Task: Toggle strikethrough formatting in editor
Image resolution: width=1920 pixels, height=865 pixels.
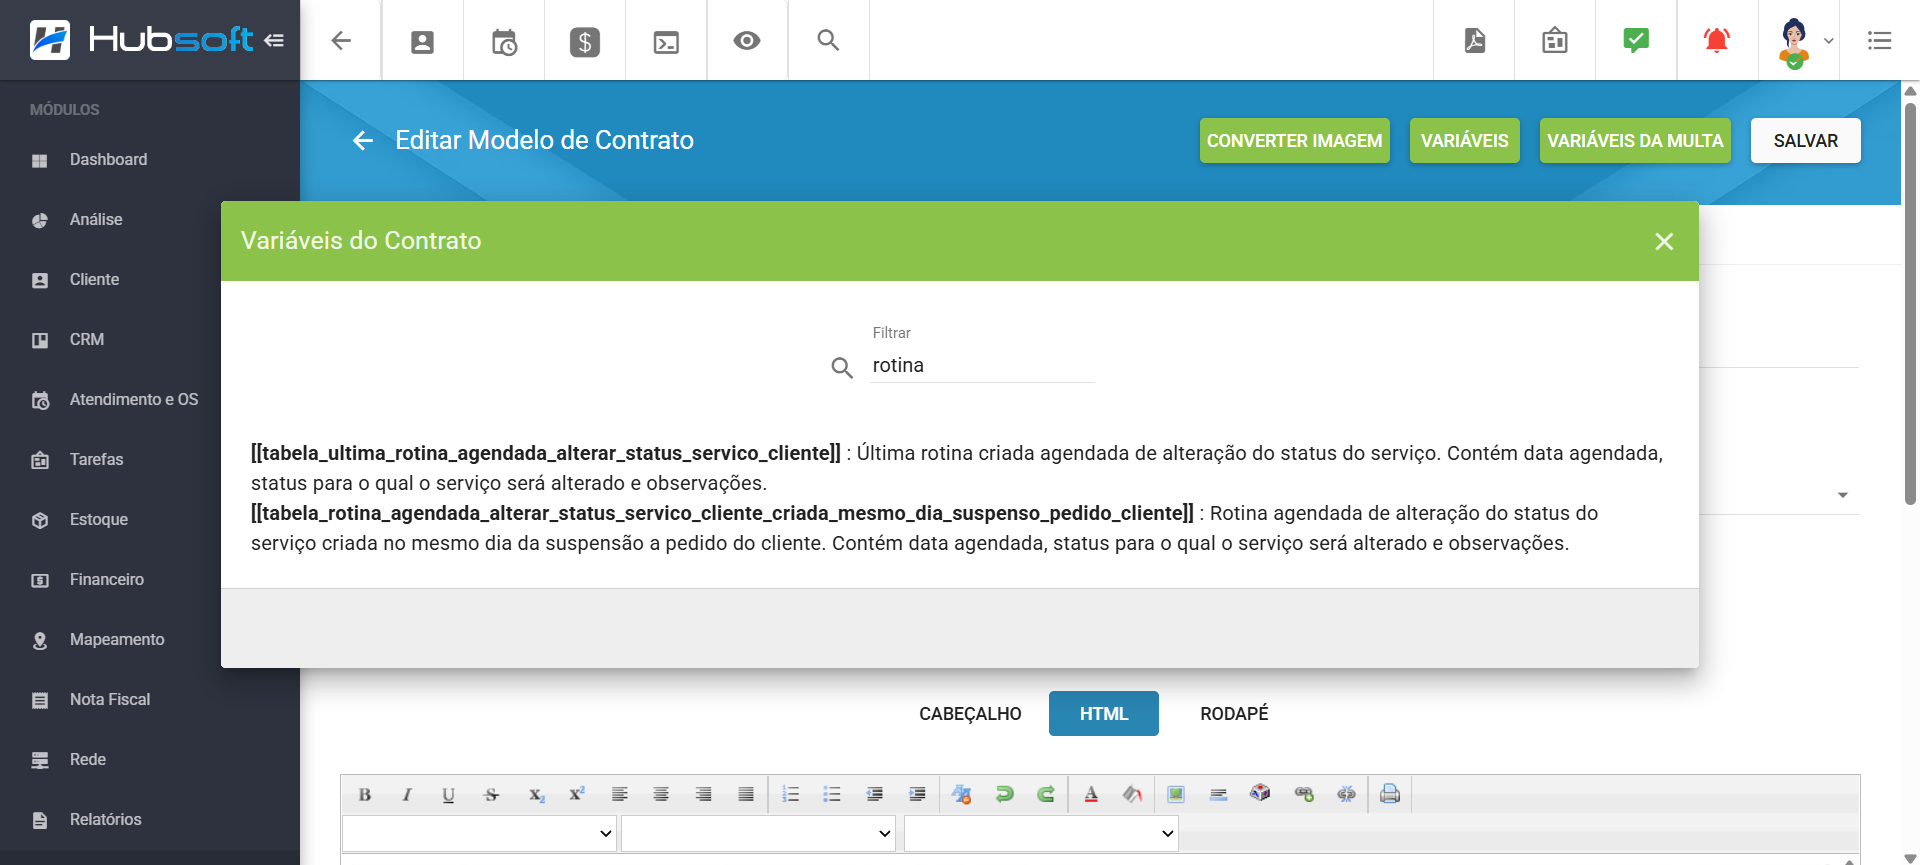Action: [491, 794]
